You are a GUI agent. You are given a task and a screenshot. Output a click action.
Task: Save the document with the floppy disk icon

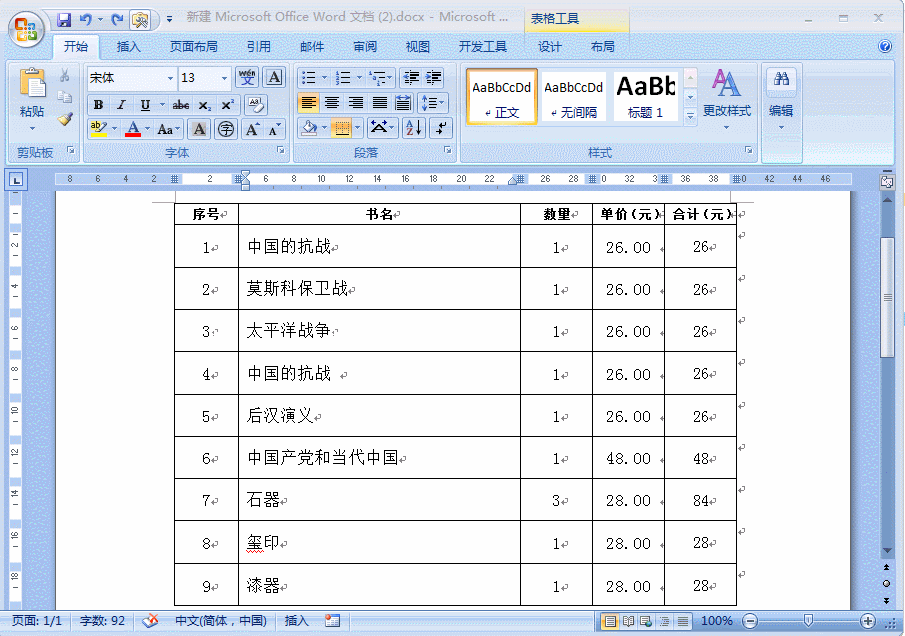point(63,20)
